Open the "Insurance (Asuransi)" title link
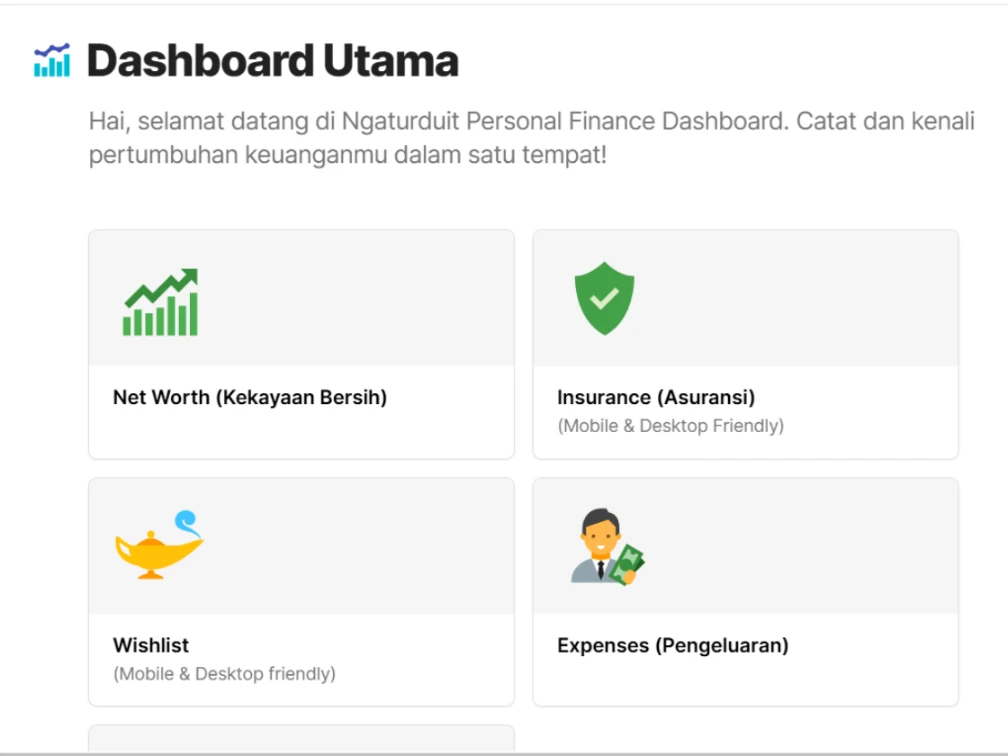Viewport: 1008px width, 756px height. click(655, 397)
